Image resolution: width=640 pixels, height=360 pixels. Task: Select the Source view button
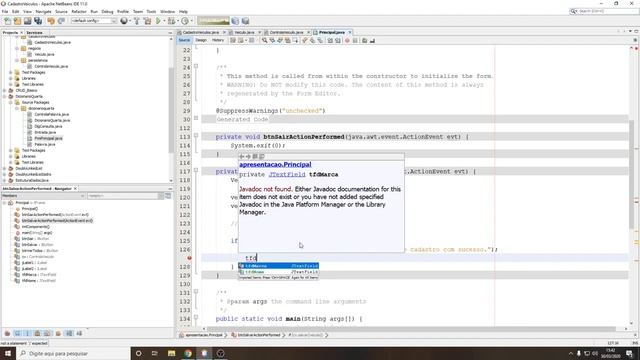click(x=184, y=40)
